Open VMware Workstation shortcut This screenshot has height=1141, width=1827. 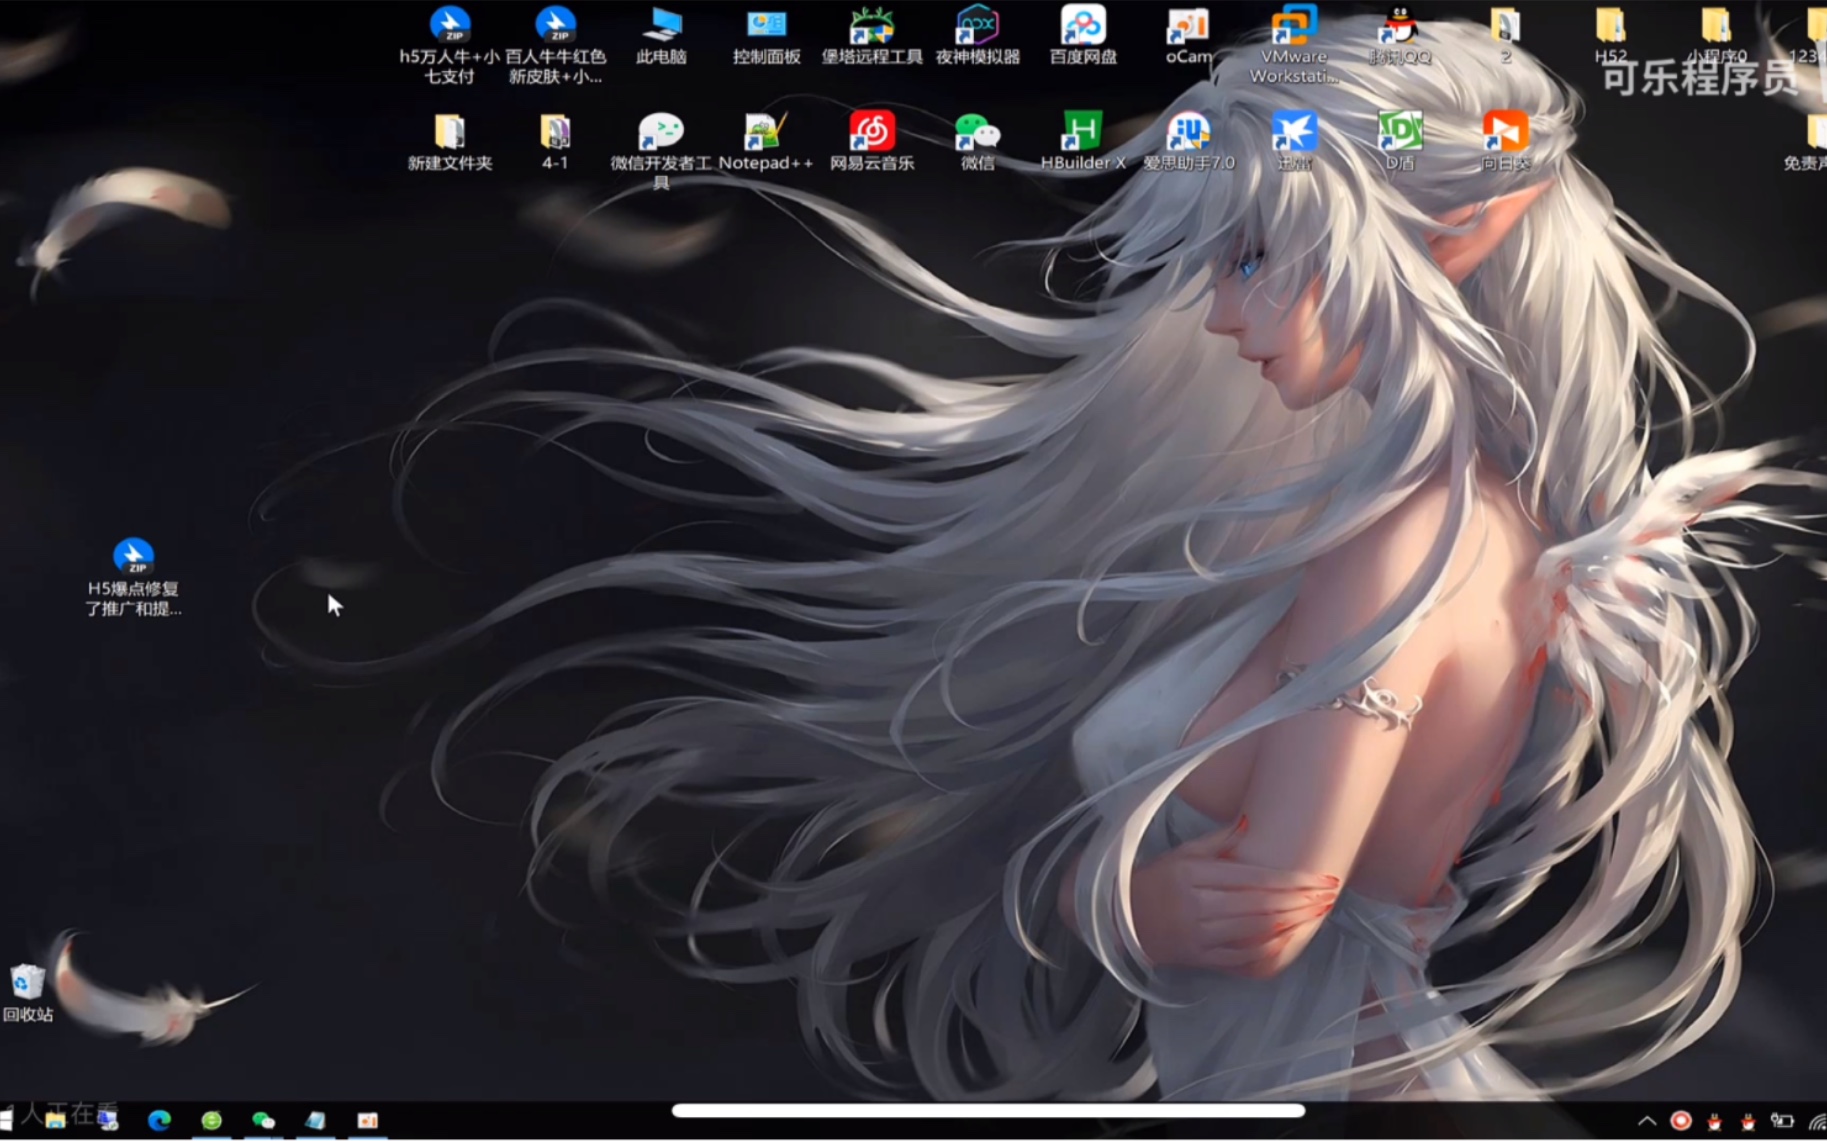[1294, 45]
